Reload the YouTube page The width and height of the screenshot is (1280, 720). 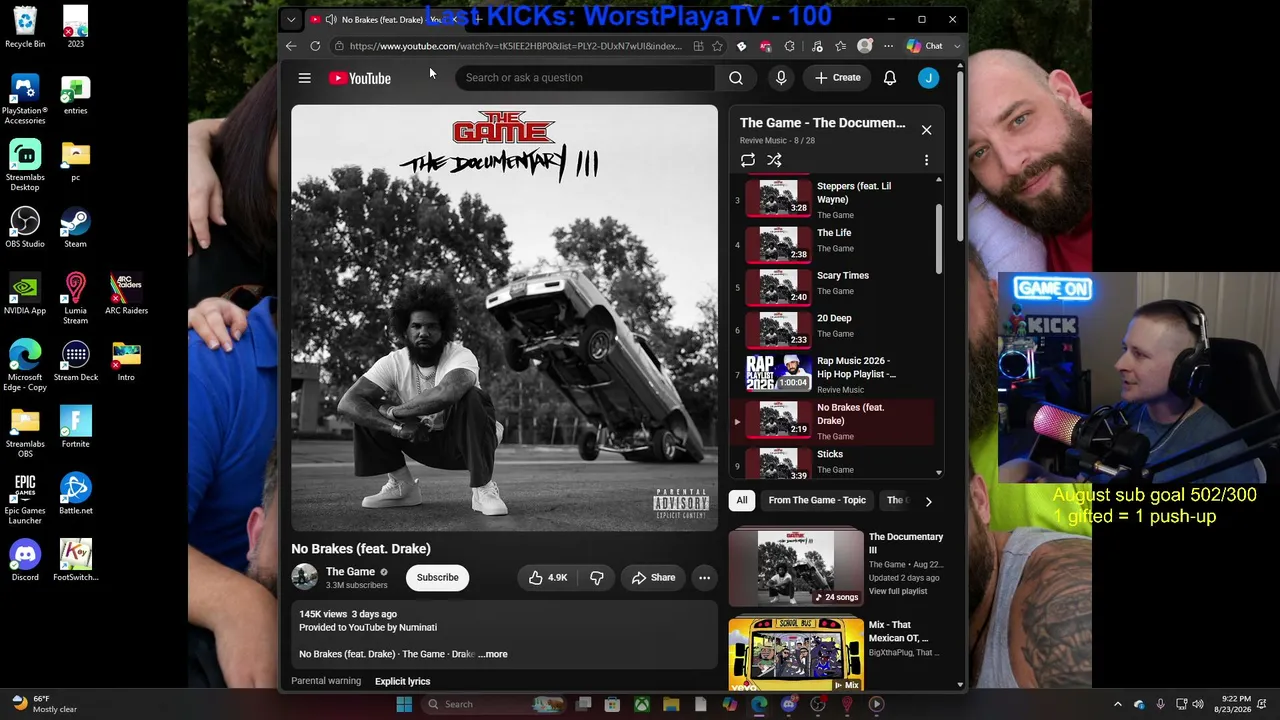click(315, 46)
